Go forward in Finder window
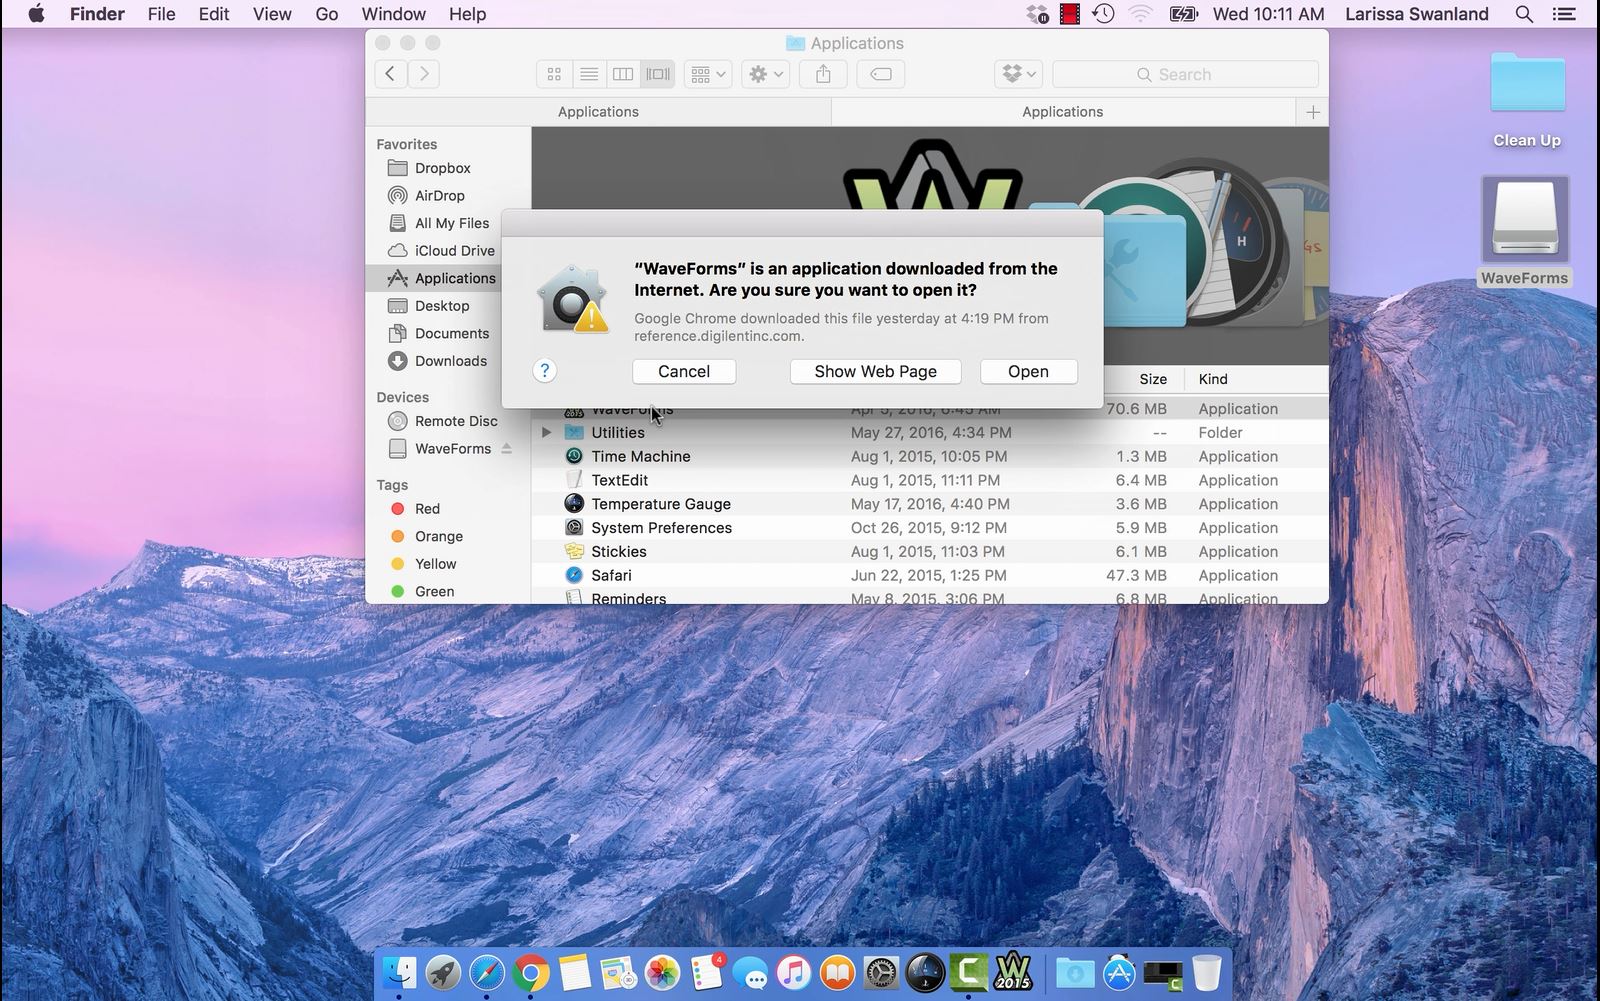This screenshot has width=1600, height=1001. coord(424,74)
